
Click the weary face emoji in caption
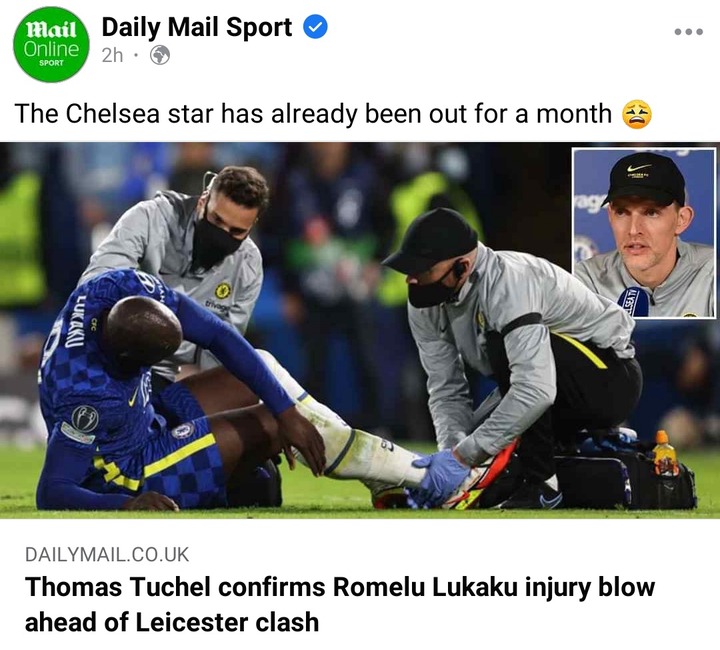point(636,114)
